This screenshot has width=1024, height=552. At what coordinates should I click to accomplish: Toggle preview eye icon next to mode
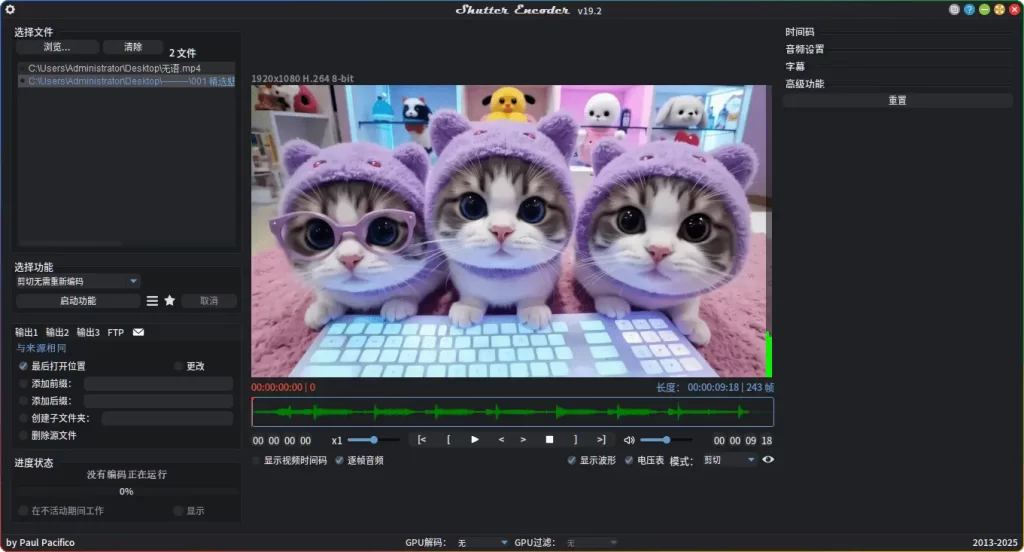(x=768, y=459)
